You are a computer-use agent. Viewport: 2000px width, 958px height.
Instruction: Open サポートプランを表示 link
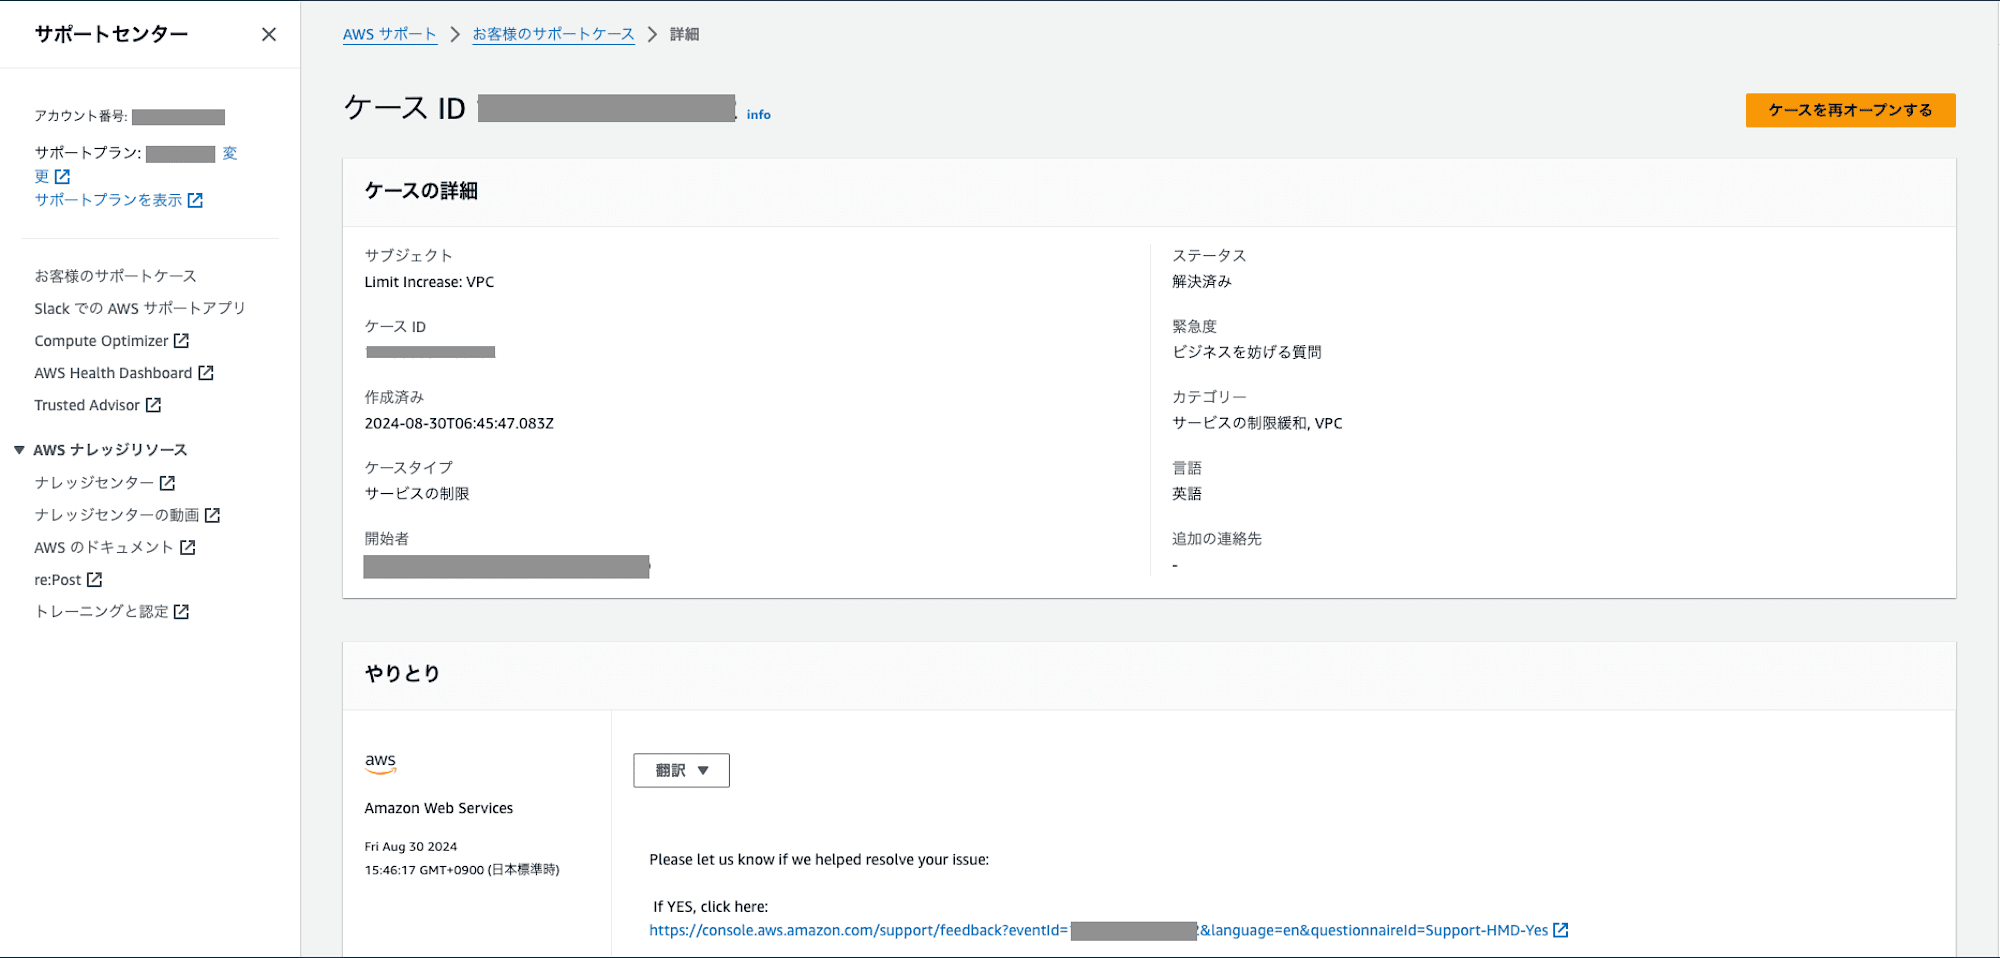(x=108, y=200)
